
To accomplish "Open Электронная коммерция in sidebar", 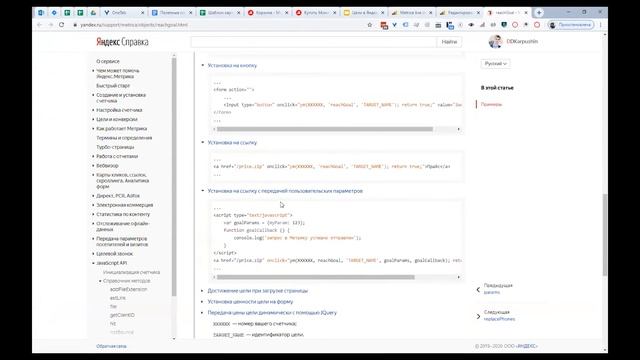I will click(124, 205).
